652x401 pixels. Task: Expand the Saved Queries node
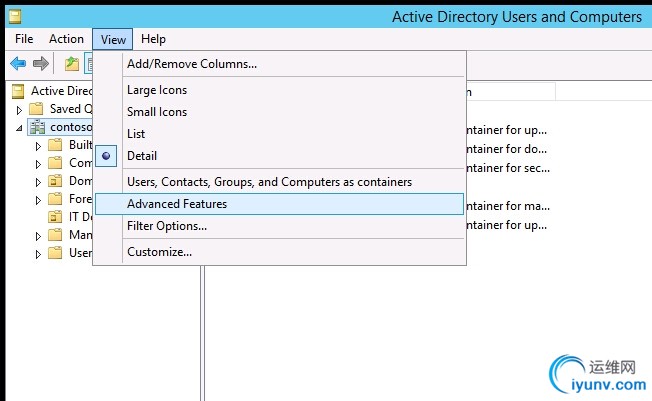(19, 110)
